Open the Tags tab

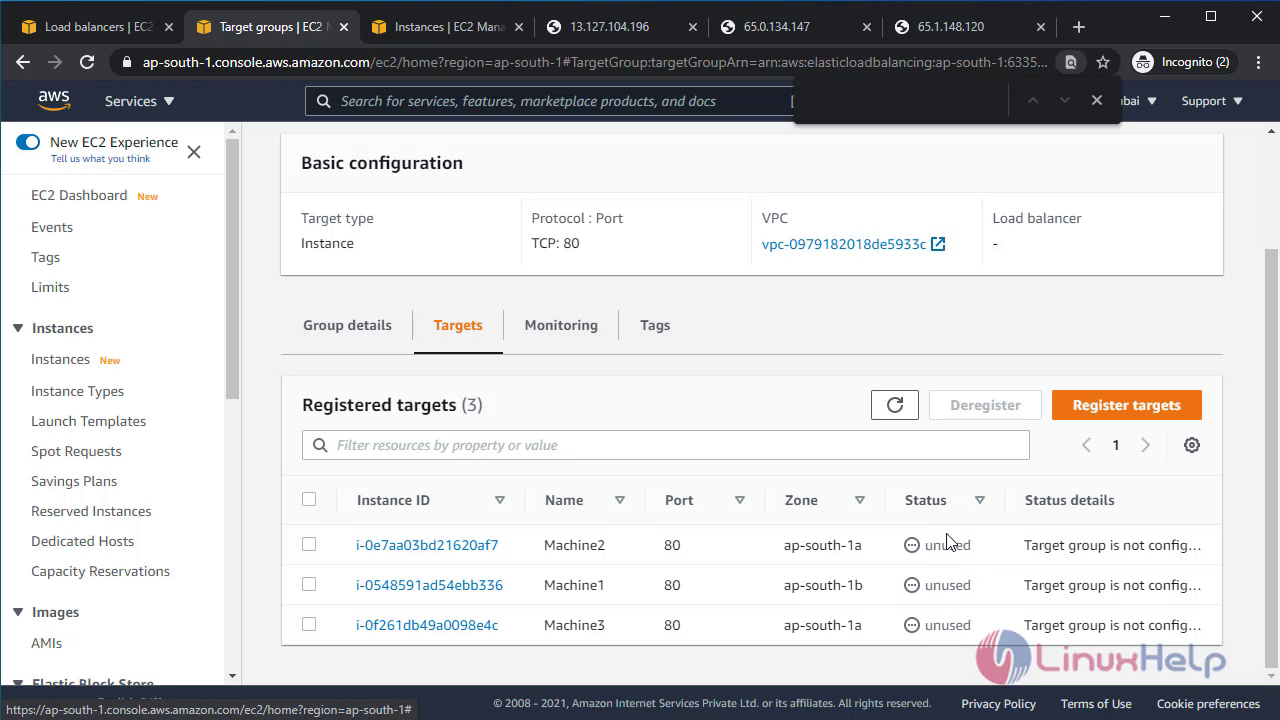point(655,325)
